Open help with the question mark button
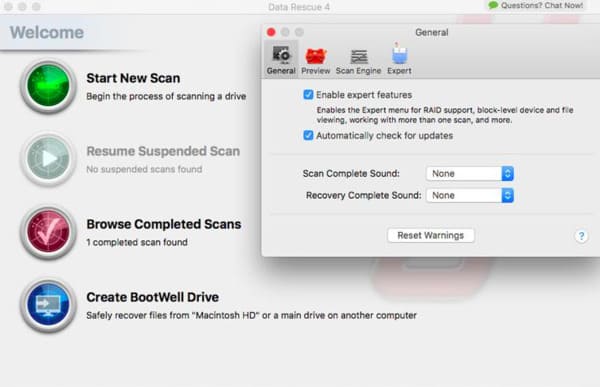The height and width of the screenshot is (387, 600). click(581, 236)
